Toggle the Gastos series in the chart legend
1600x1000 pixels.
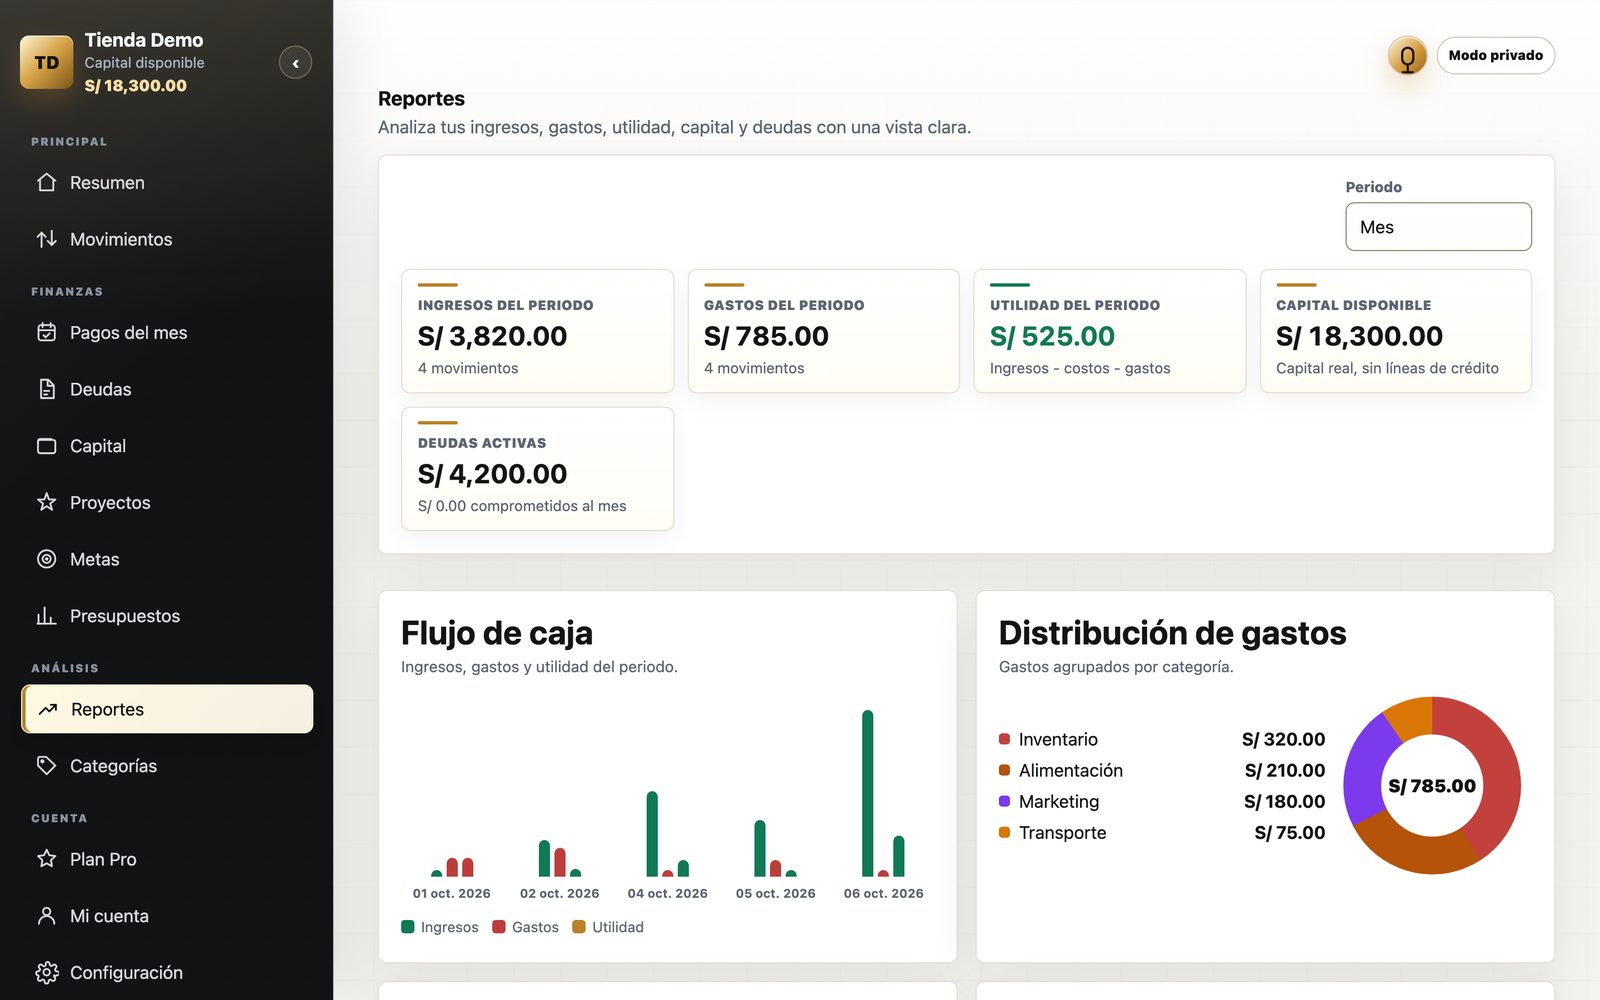tap(526, 927)
